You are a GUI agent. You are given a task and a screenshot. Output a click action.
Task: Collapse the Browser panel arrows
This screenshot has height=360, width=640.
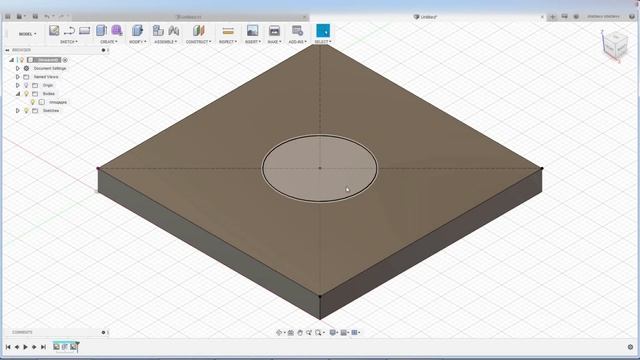pos(7,50)
